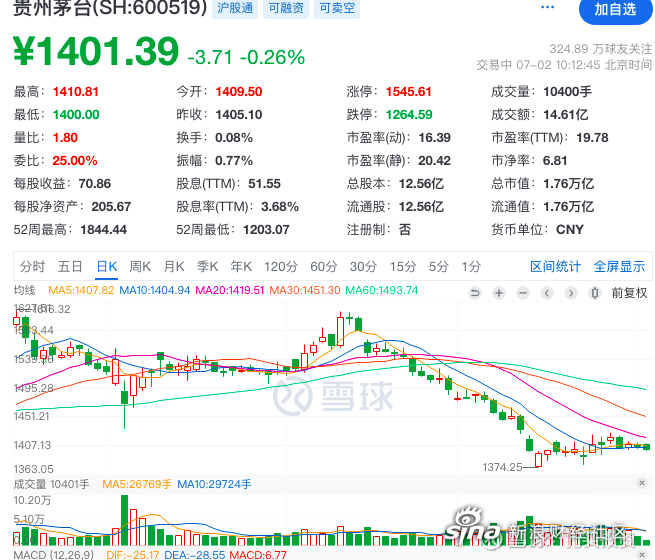Click the volume MA5:26769手 label
Screen dimensions: 655x560
pos(137,484)
